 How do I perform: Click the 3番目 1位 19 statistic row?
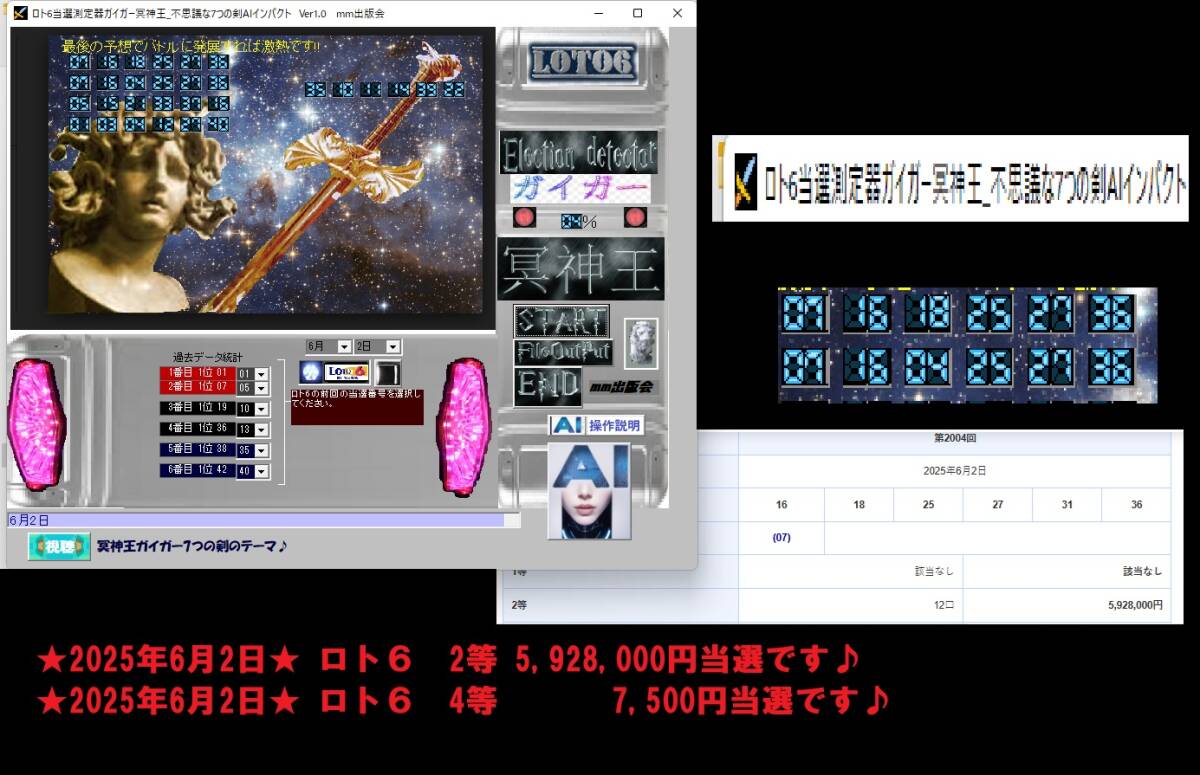coord(197,408)
